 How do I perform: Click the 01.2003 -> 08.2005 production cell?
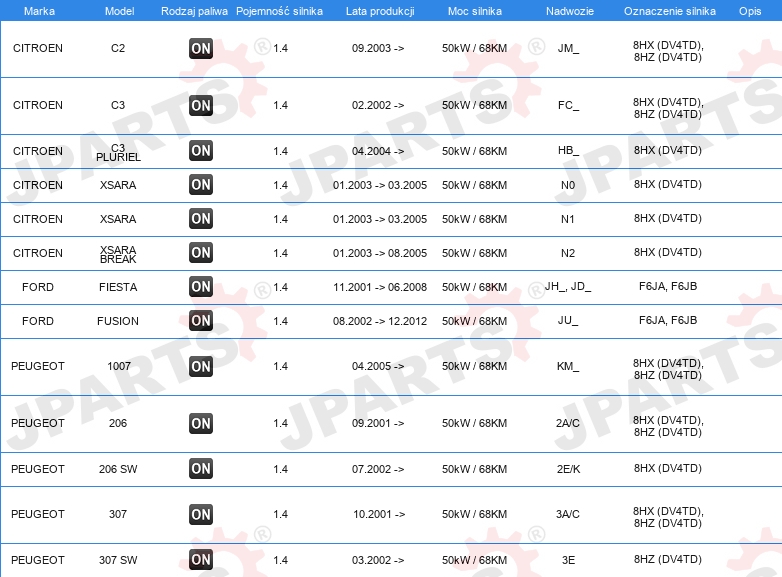pyautogui.click(x=380, y=253)
